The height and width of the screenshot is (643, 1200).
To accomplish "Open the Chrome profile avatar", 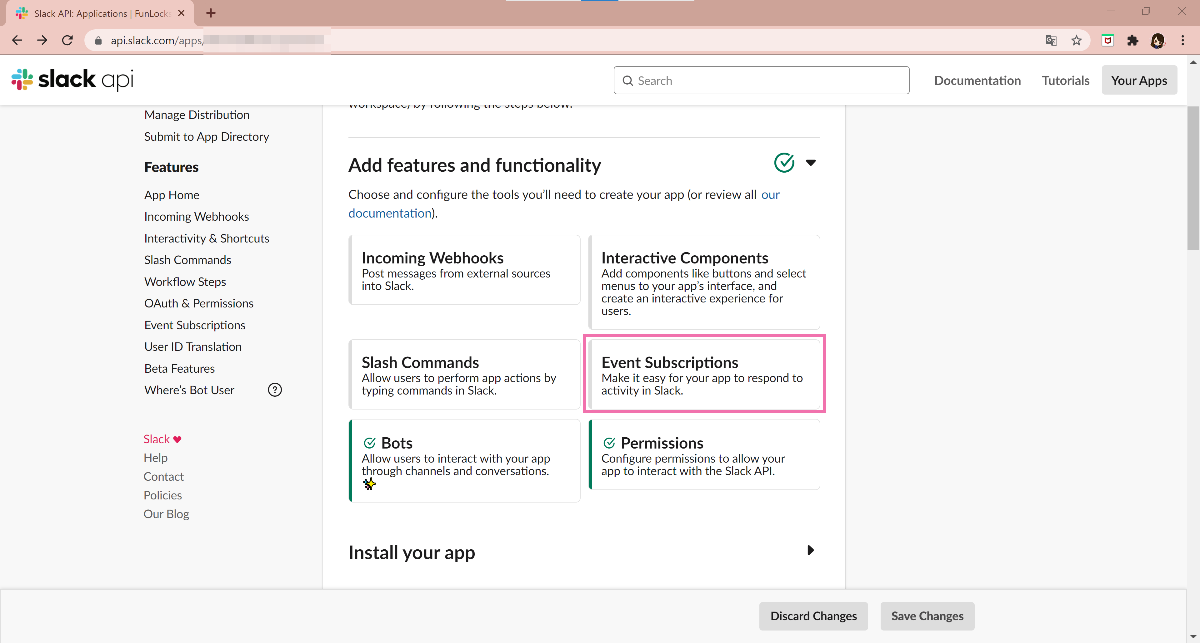I will pos(1158,40).
